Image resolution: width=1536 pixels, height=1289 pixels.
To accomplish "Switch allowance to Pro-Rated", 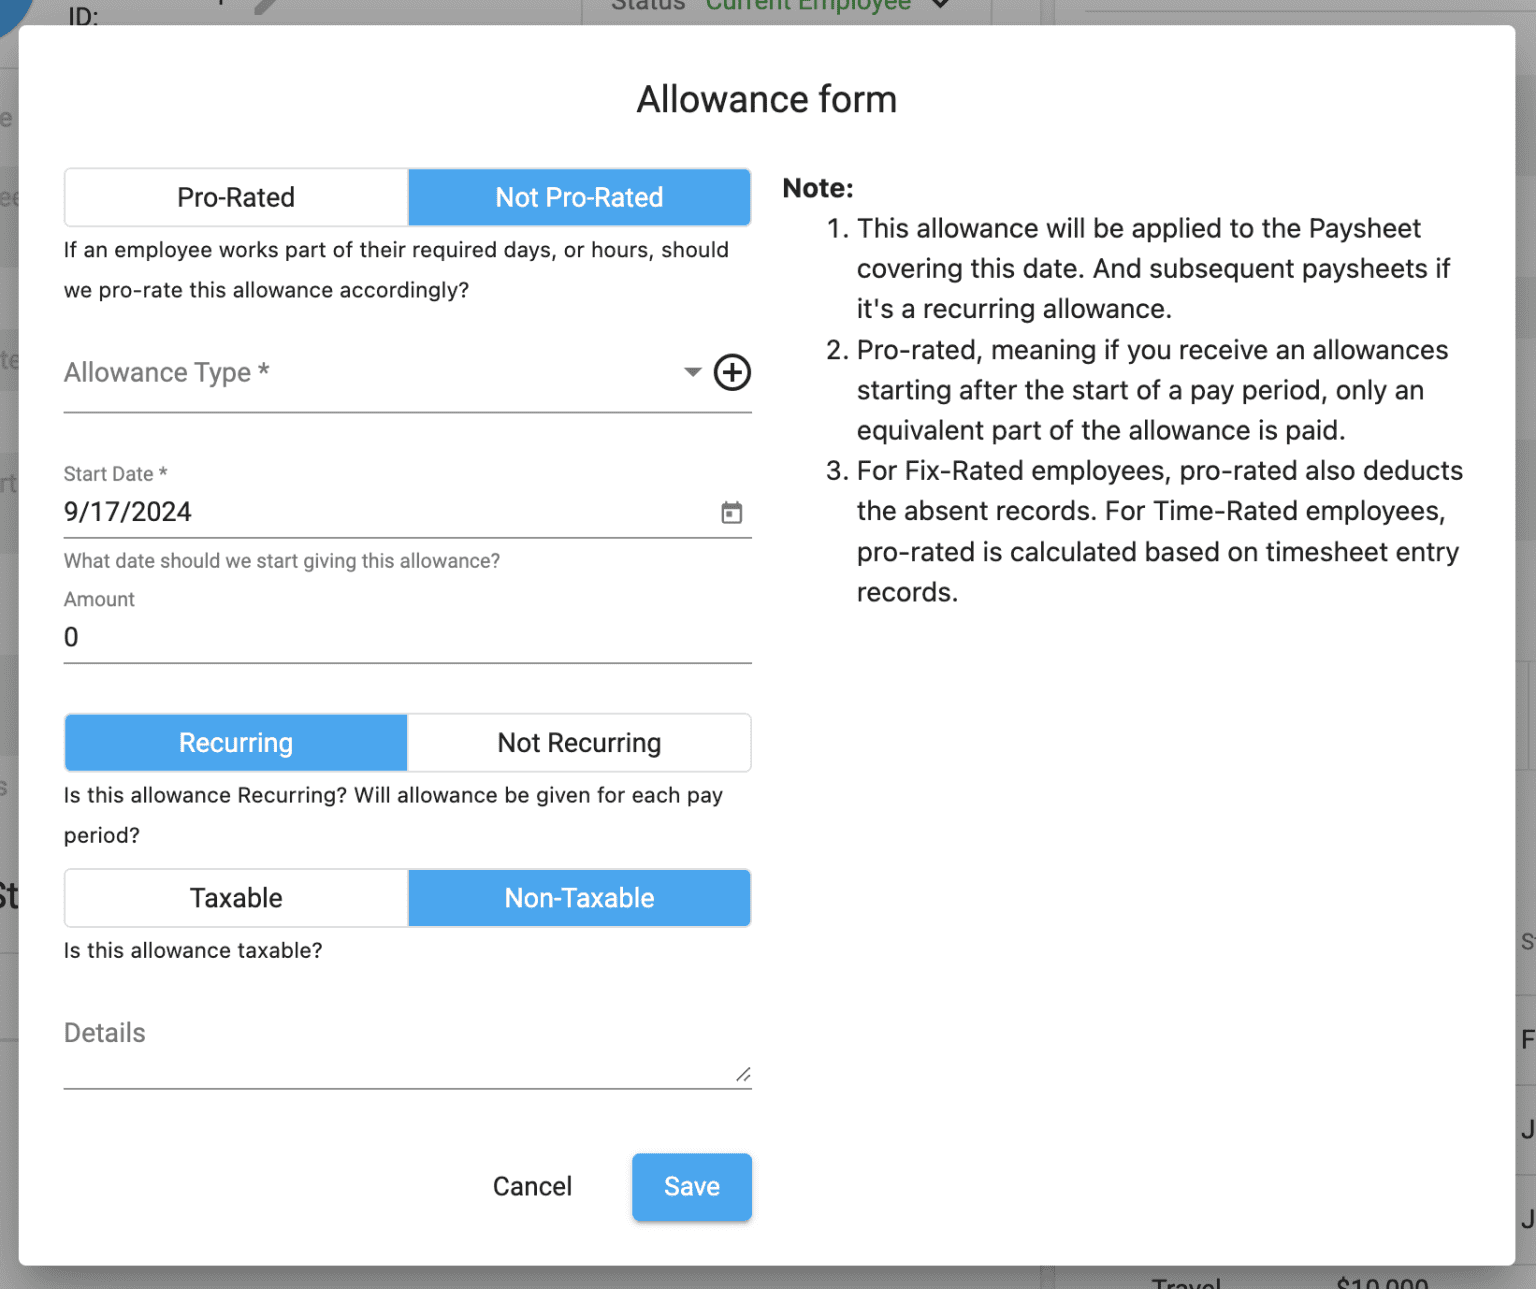I will click(235, 197).
